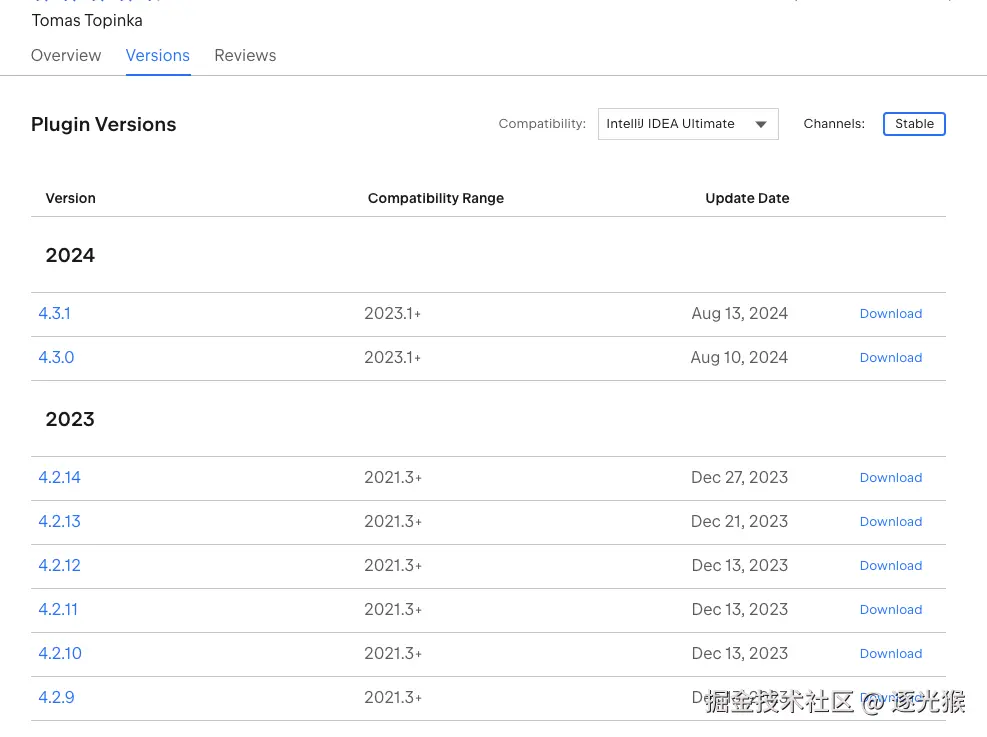The height and width of the screenshot is (737, 987).
Task: Click the 2023.1+ range of version 4.3.1
Action: (392, 313)
